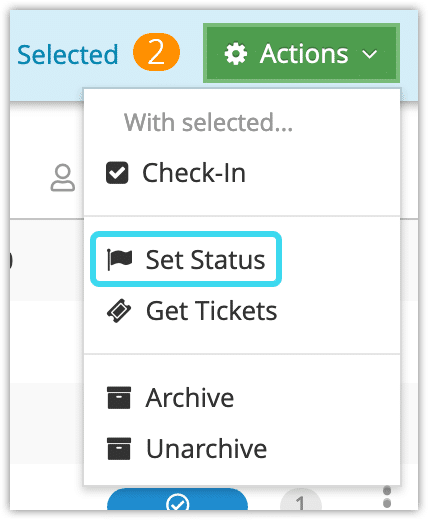Click the ticket icon beside Get Tickets
Screen dimensions: 428x520
coord(119,311)
